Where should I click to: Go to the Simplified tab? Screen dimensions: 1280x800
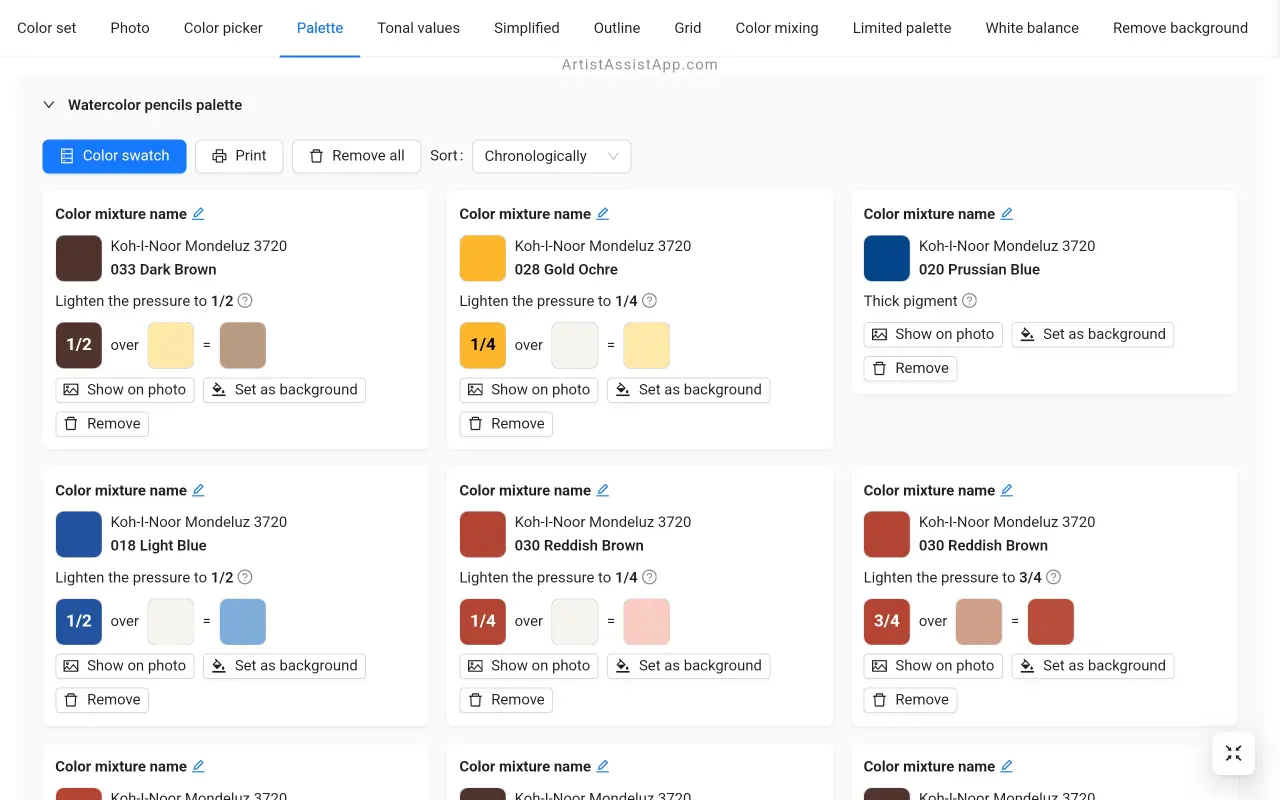point(527,28)
